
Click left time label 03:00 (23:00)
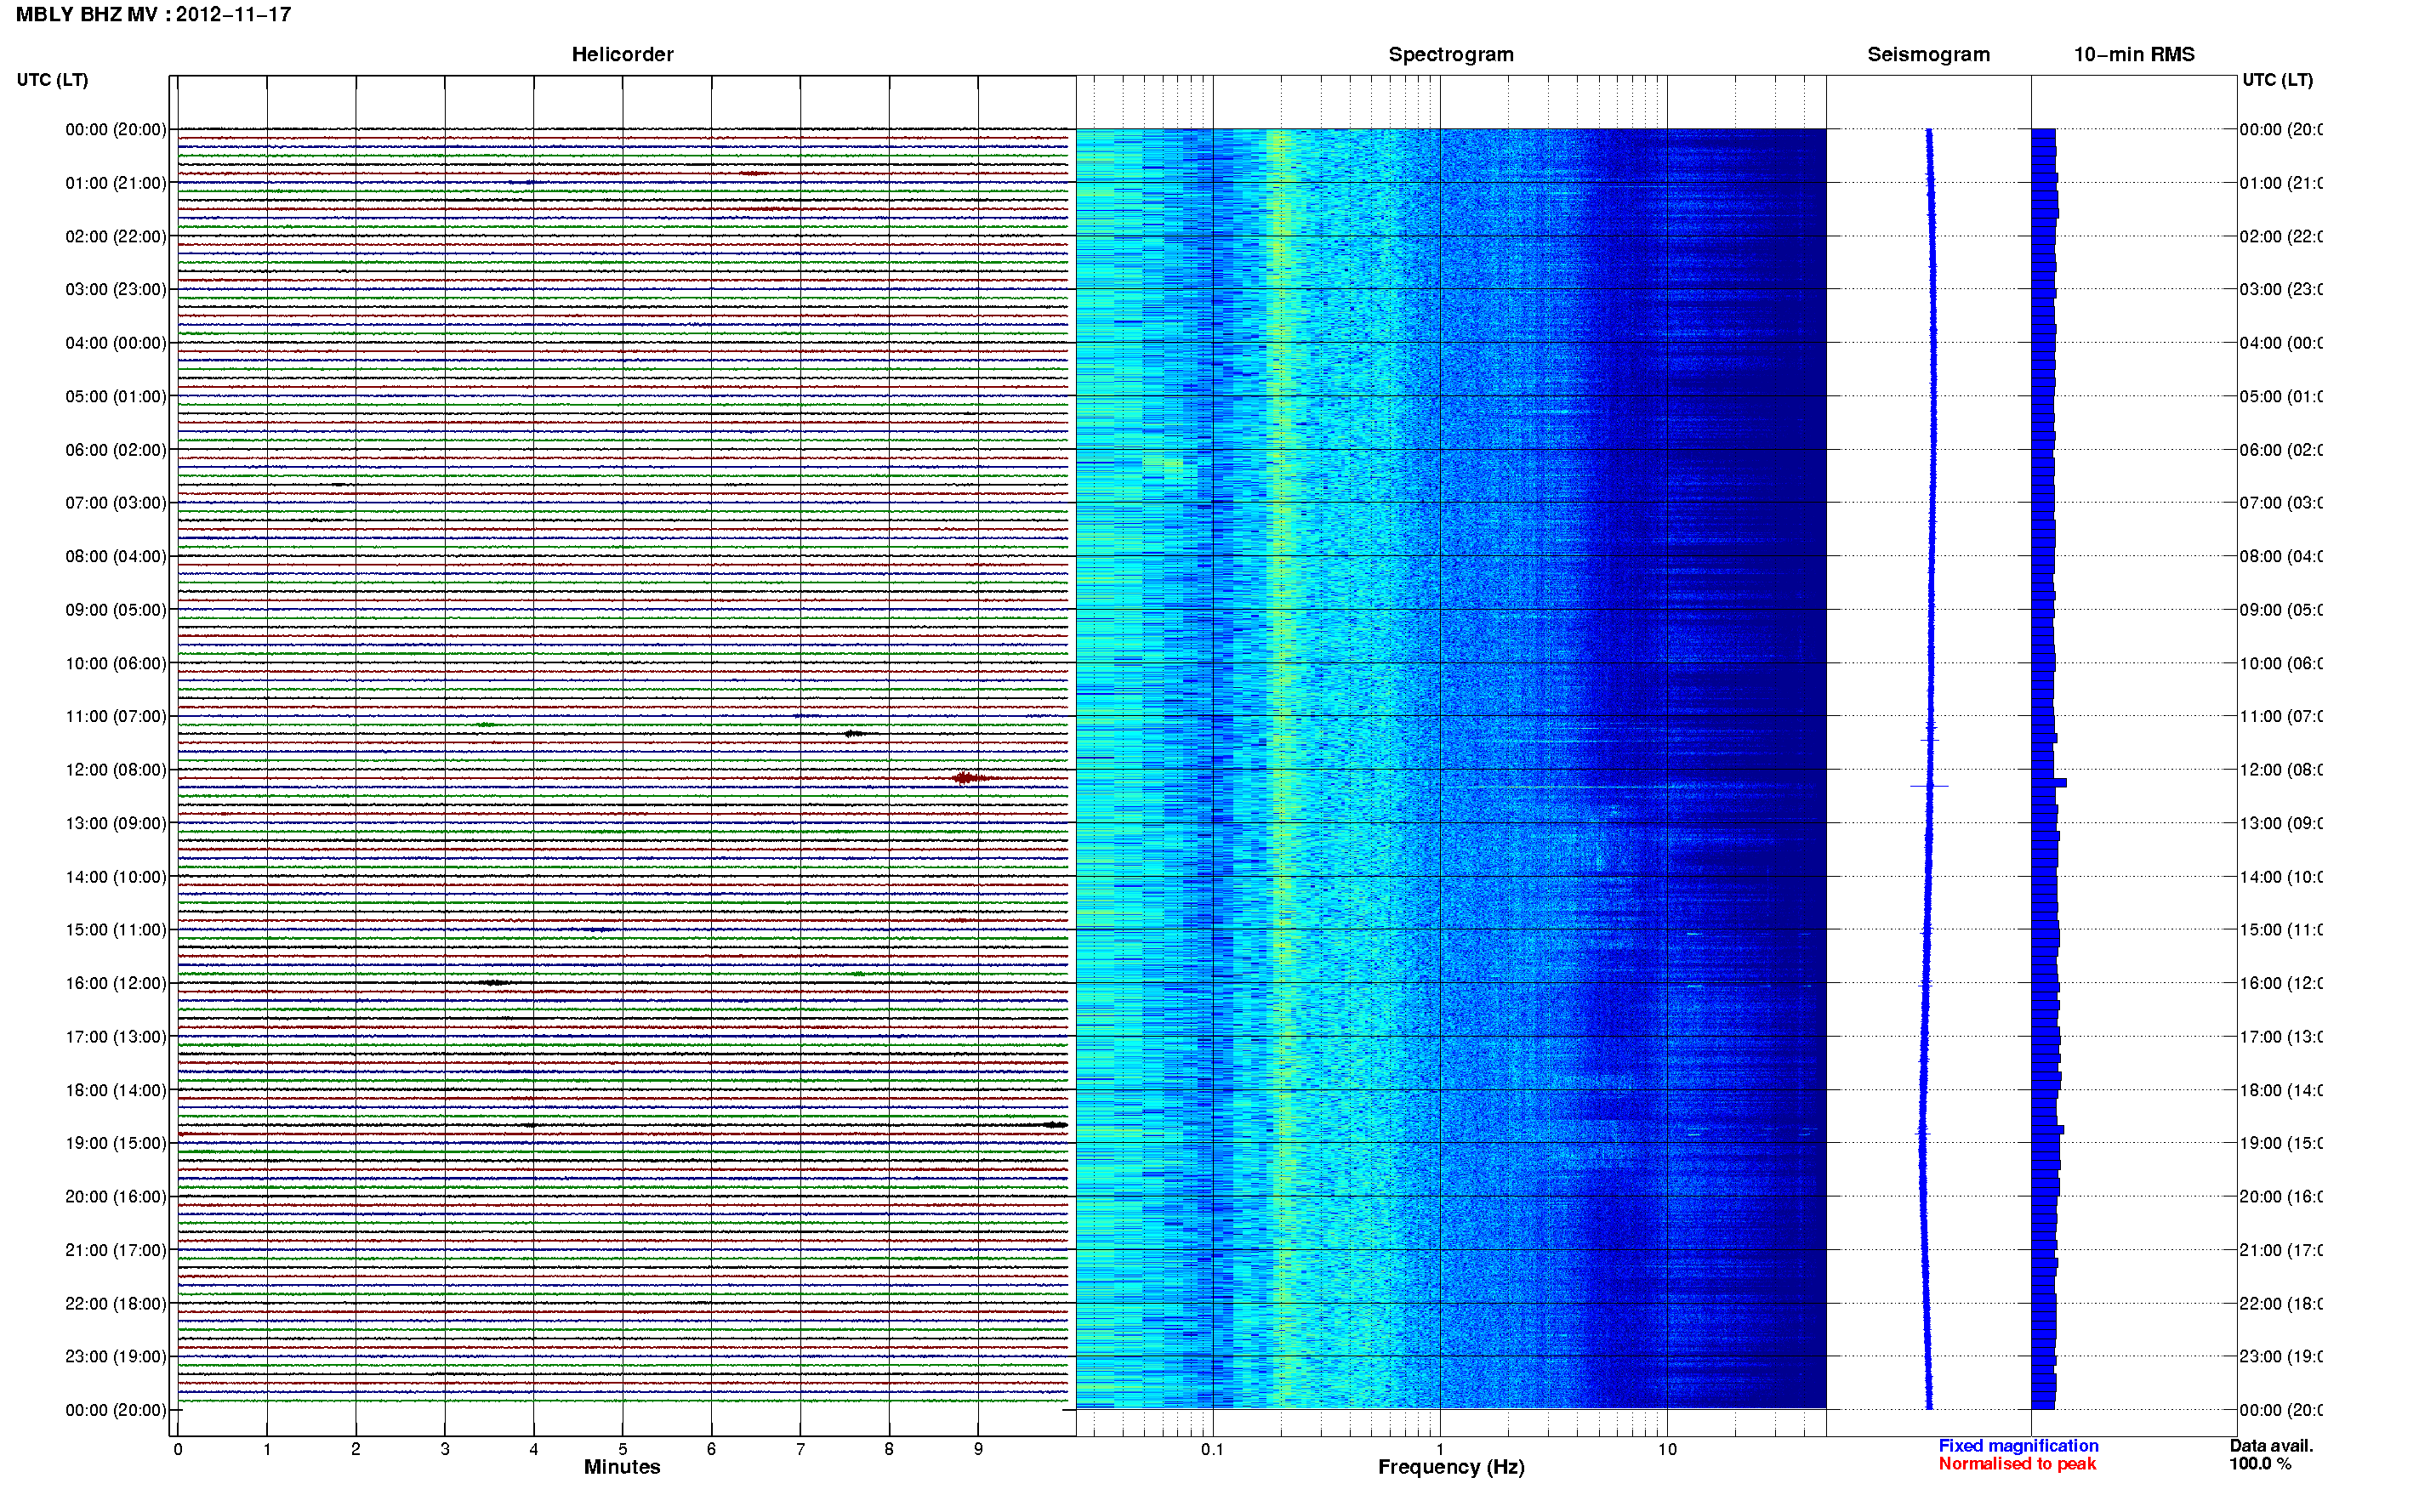click(116, 289)
